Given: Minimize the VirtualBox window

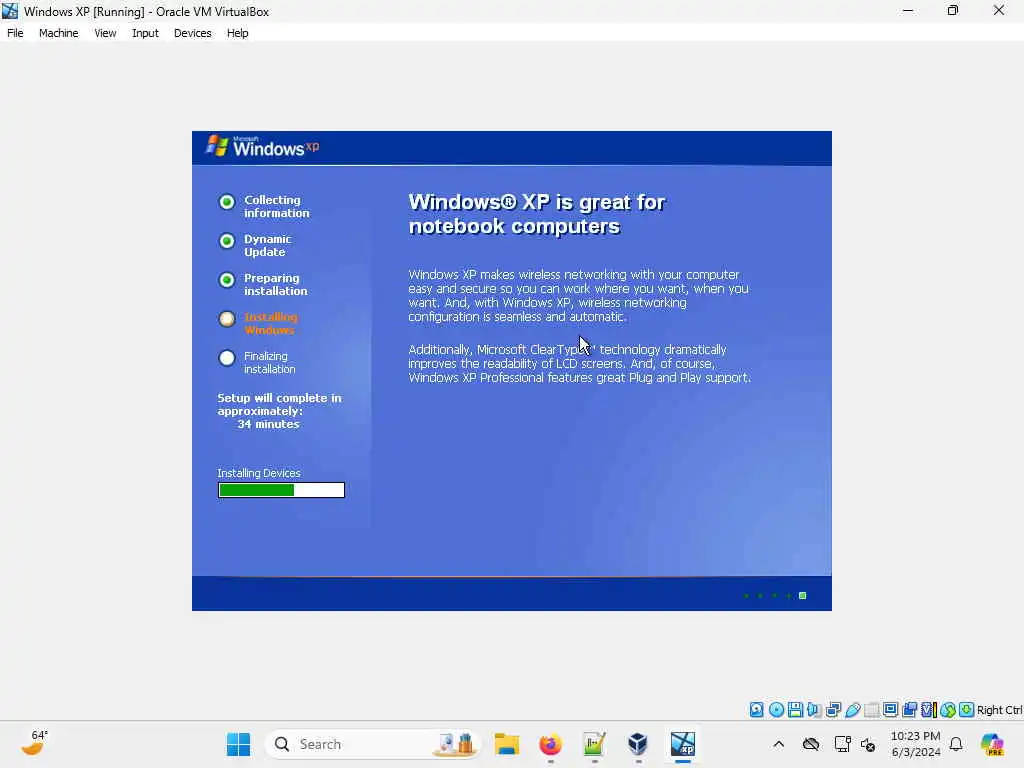Looking at the screenshot, I should tap(908, 10).
